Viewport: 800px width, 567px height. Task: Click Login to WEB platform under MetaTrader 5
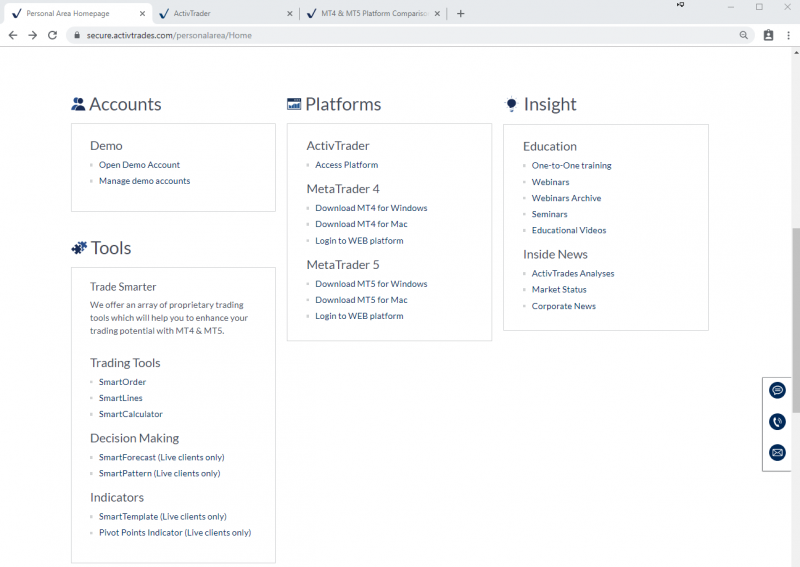(x=359, y=316)
